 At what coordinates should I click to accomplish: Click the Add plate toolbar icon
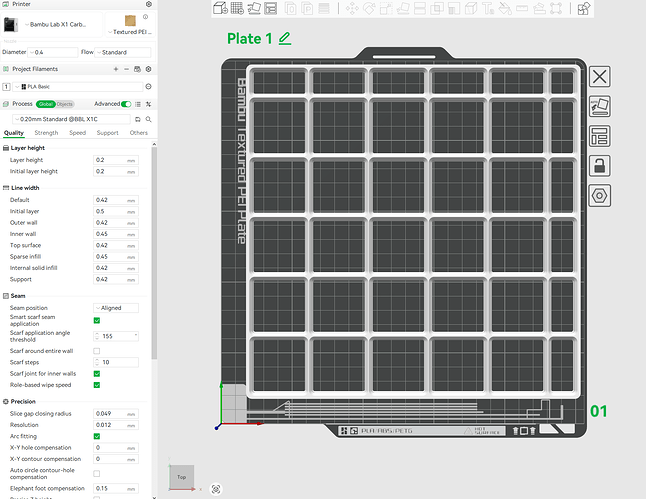click(x=237, y=8)
